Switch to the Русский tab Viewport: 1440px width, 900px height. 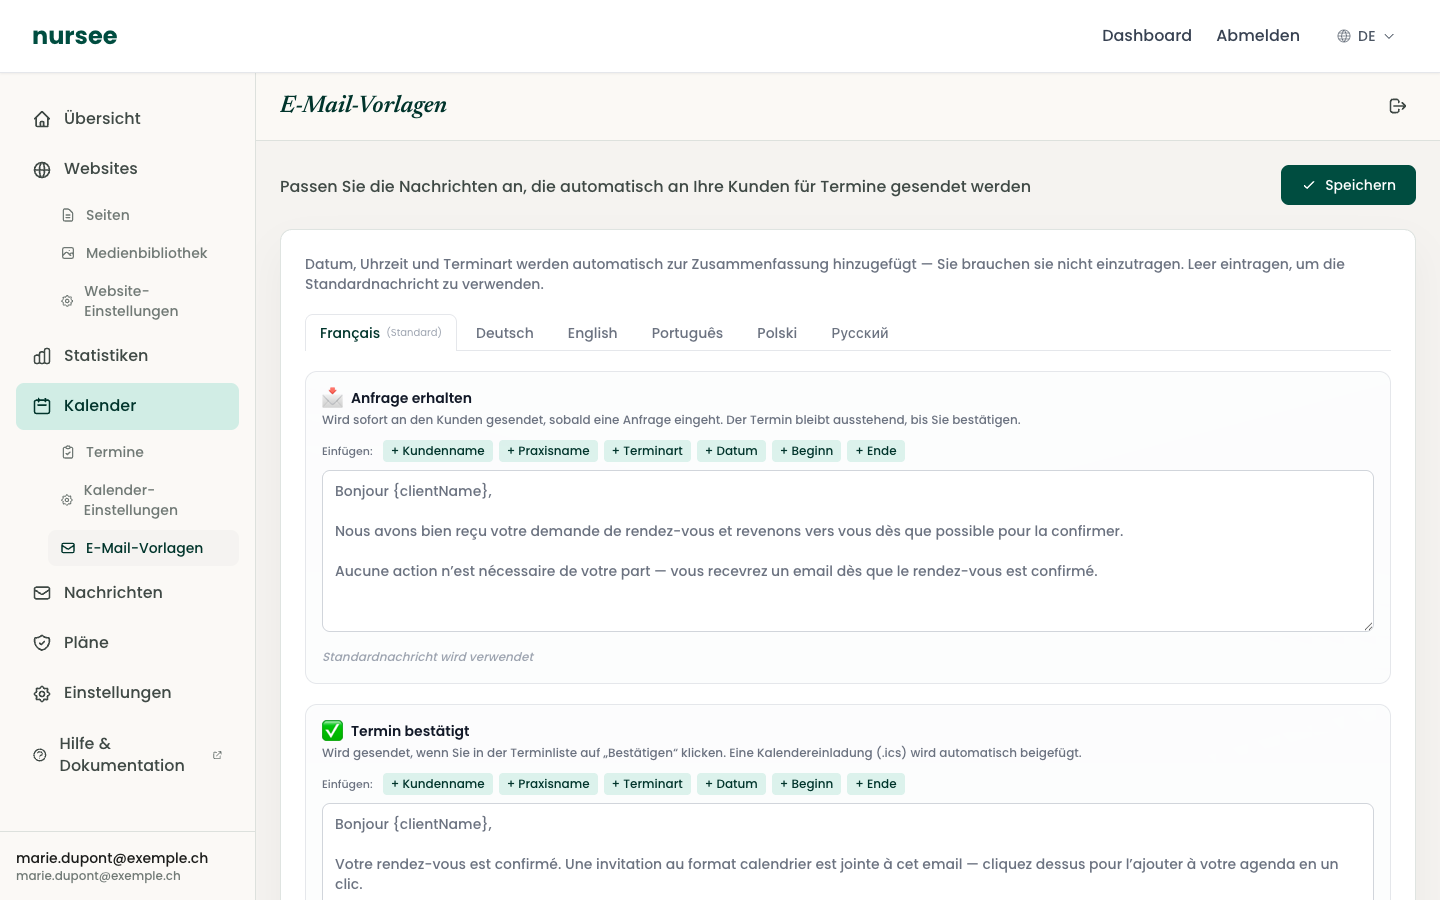tap(860, 333)
